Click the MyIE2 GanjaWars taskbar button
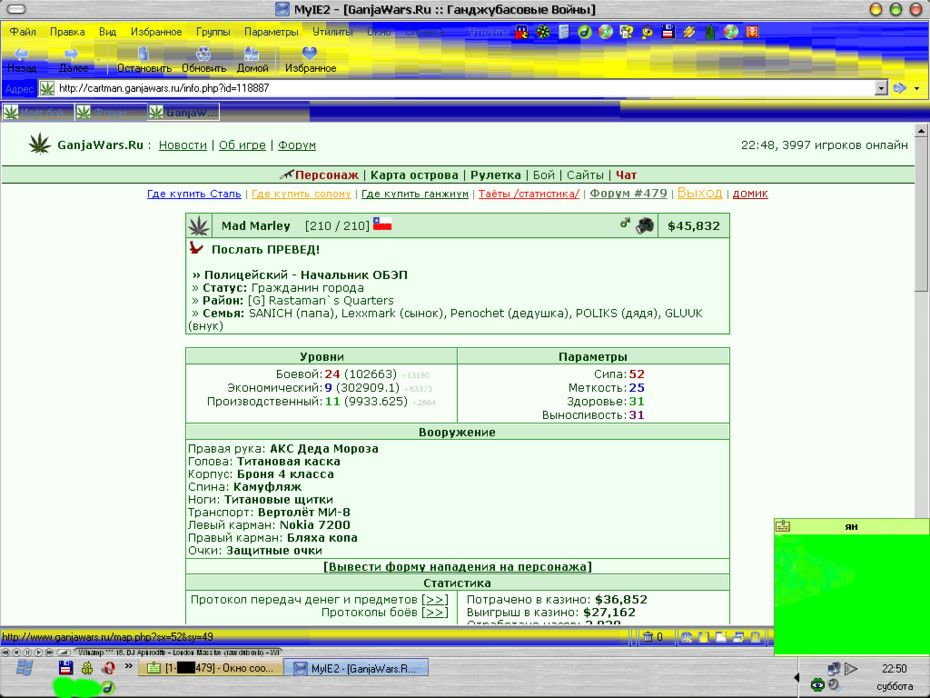The height and width of the screenshot is (698, 930). click(x=356, y=668)
